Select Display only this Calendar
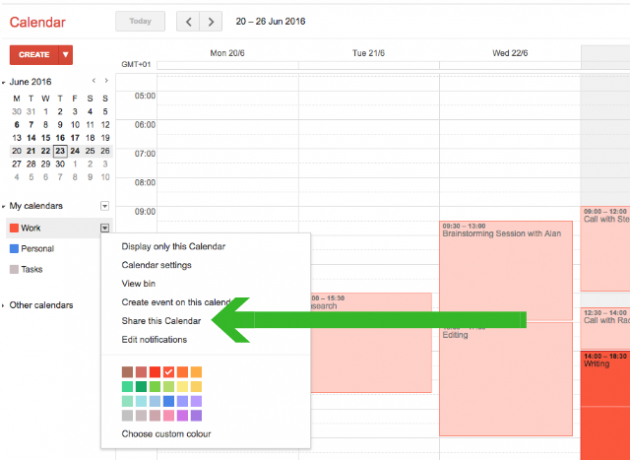630x460 pixels. (173, 246)
